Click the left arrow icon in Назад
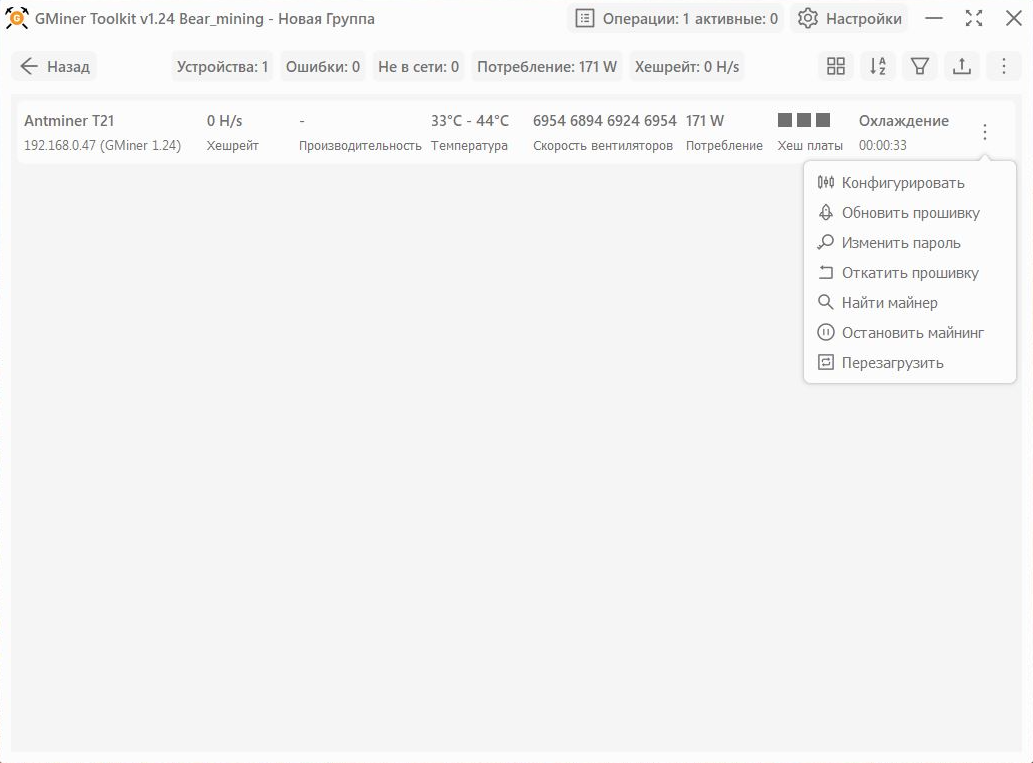The width and height of the screenshot is (1033, 763). click(29, 66)
